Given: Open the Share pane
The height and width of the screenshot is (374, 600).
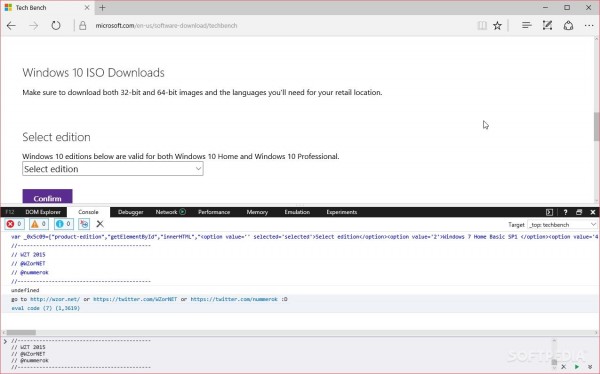Looking at the screenshot, I should tap(568, 26).
